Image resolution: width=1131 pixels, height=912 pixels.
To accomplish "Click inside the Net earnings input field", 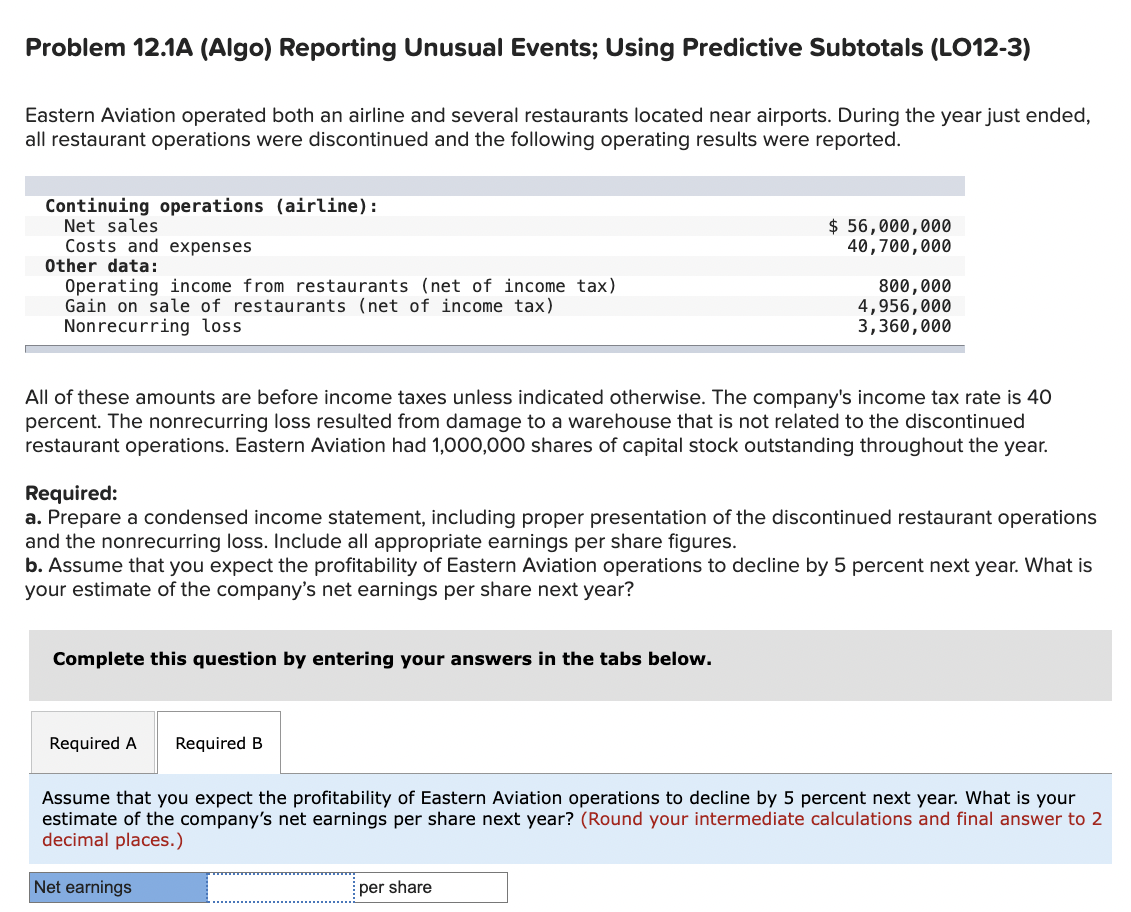I will click(280, 887).
